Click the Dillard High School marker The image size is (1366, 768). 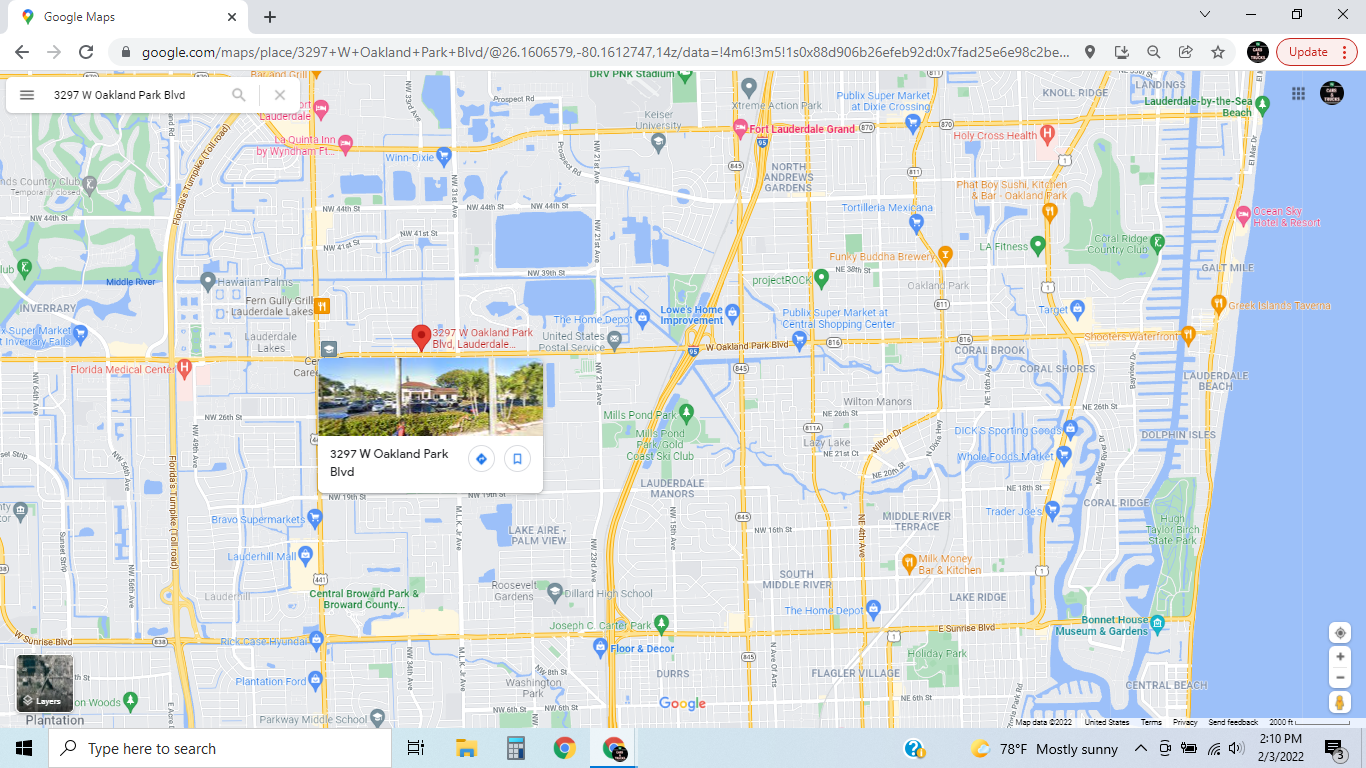pos(554,594)
